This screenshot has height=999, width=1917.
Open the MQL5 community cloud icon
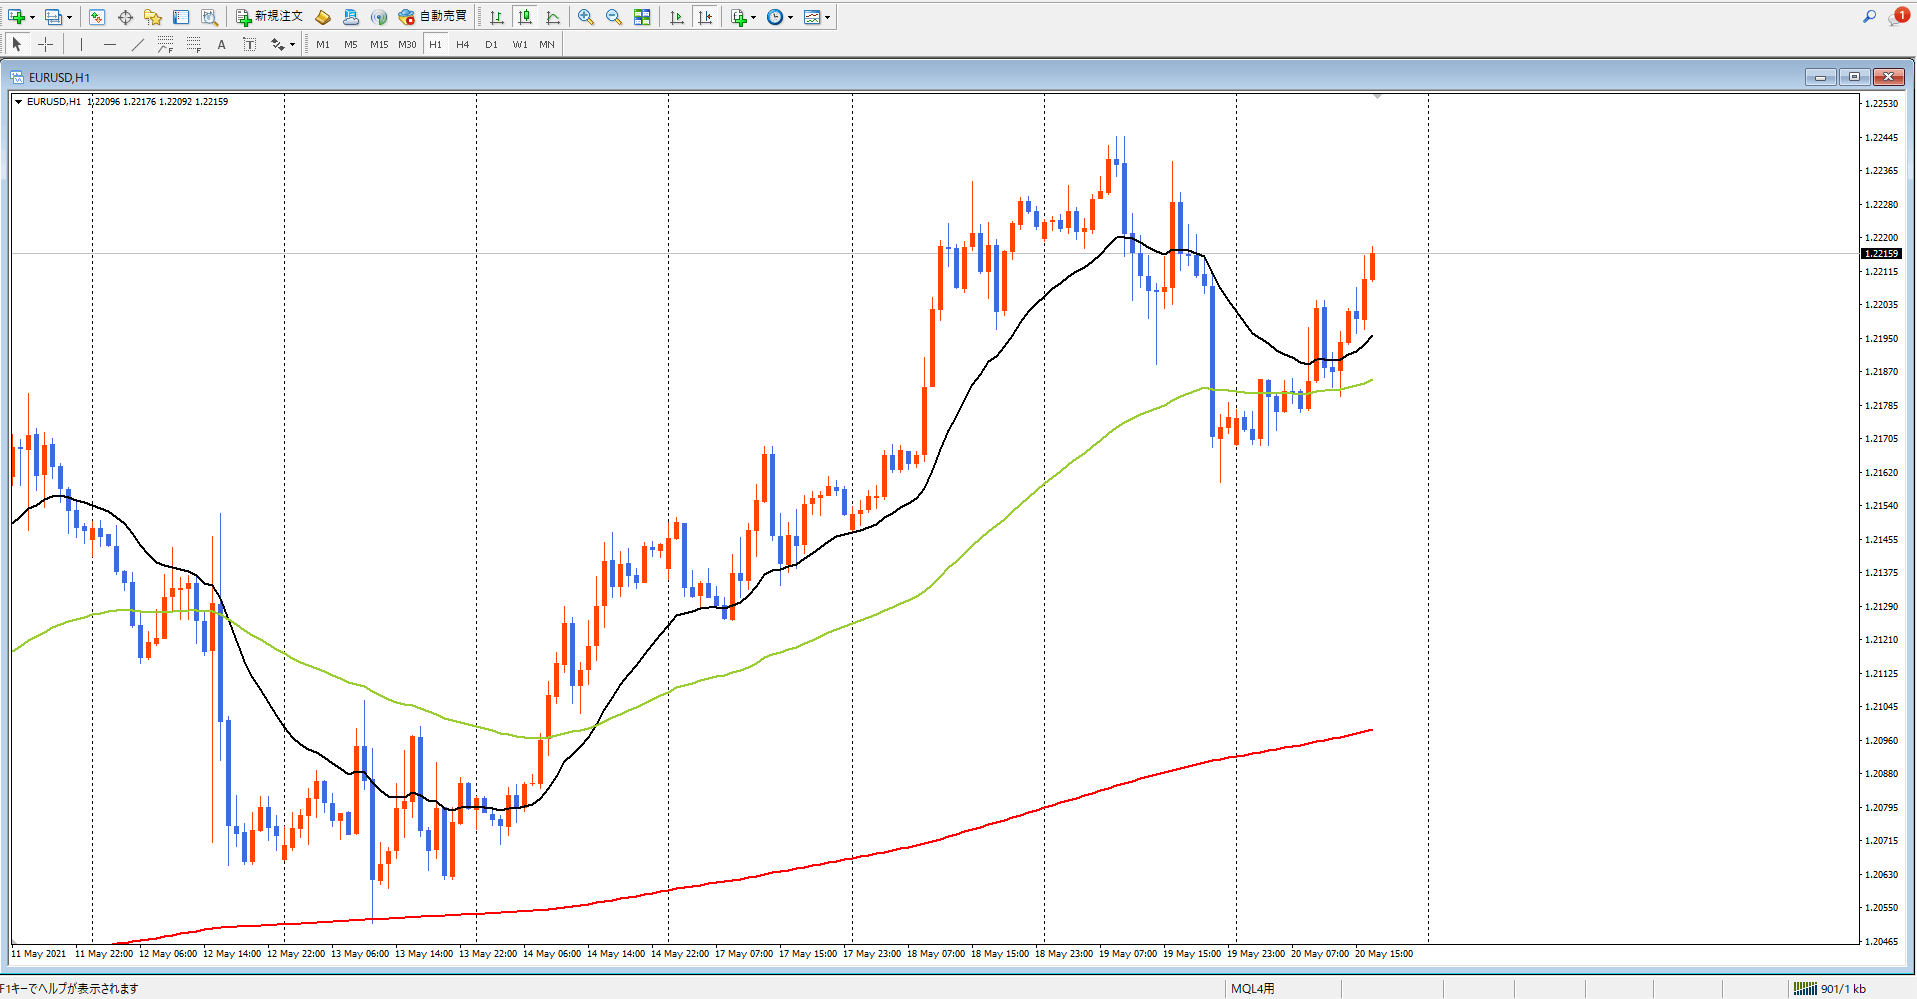pos(351,17)
